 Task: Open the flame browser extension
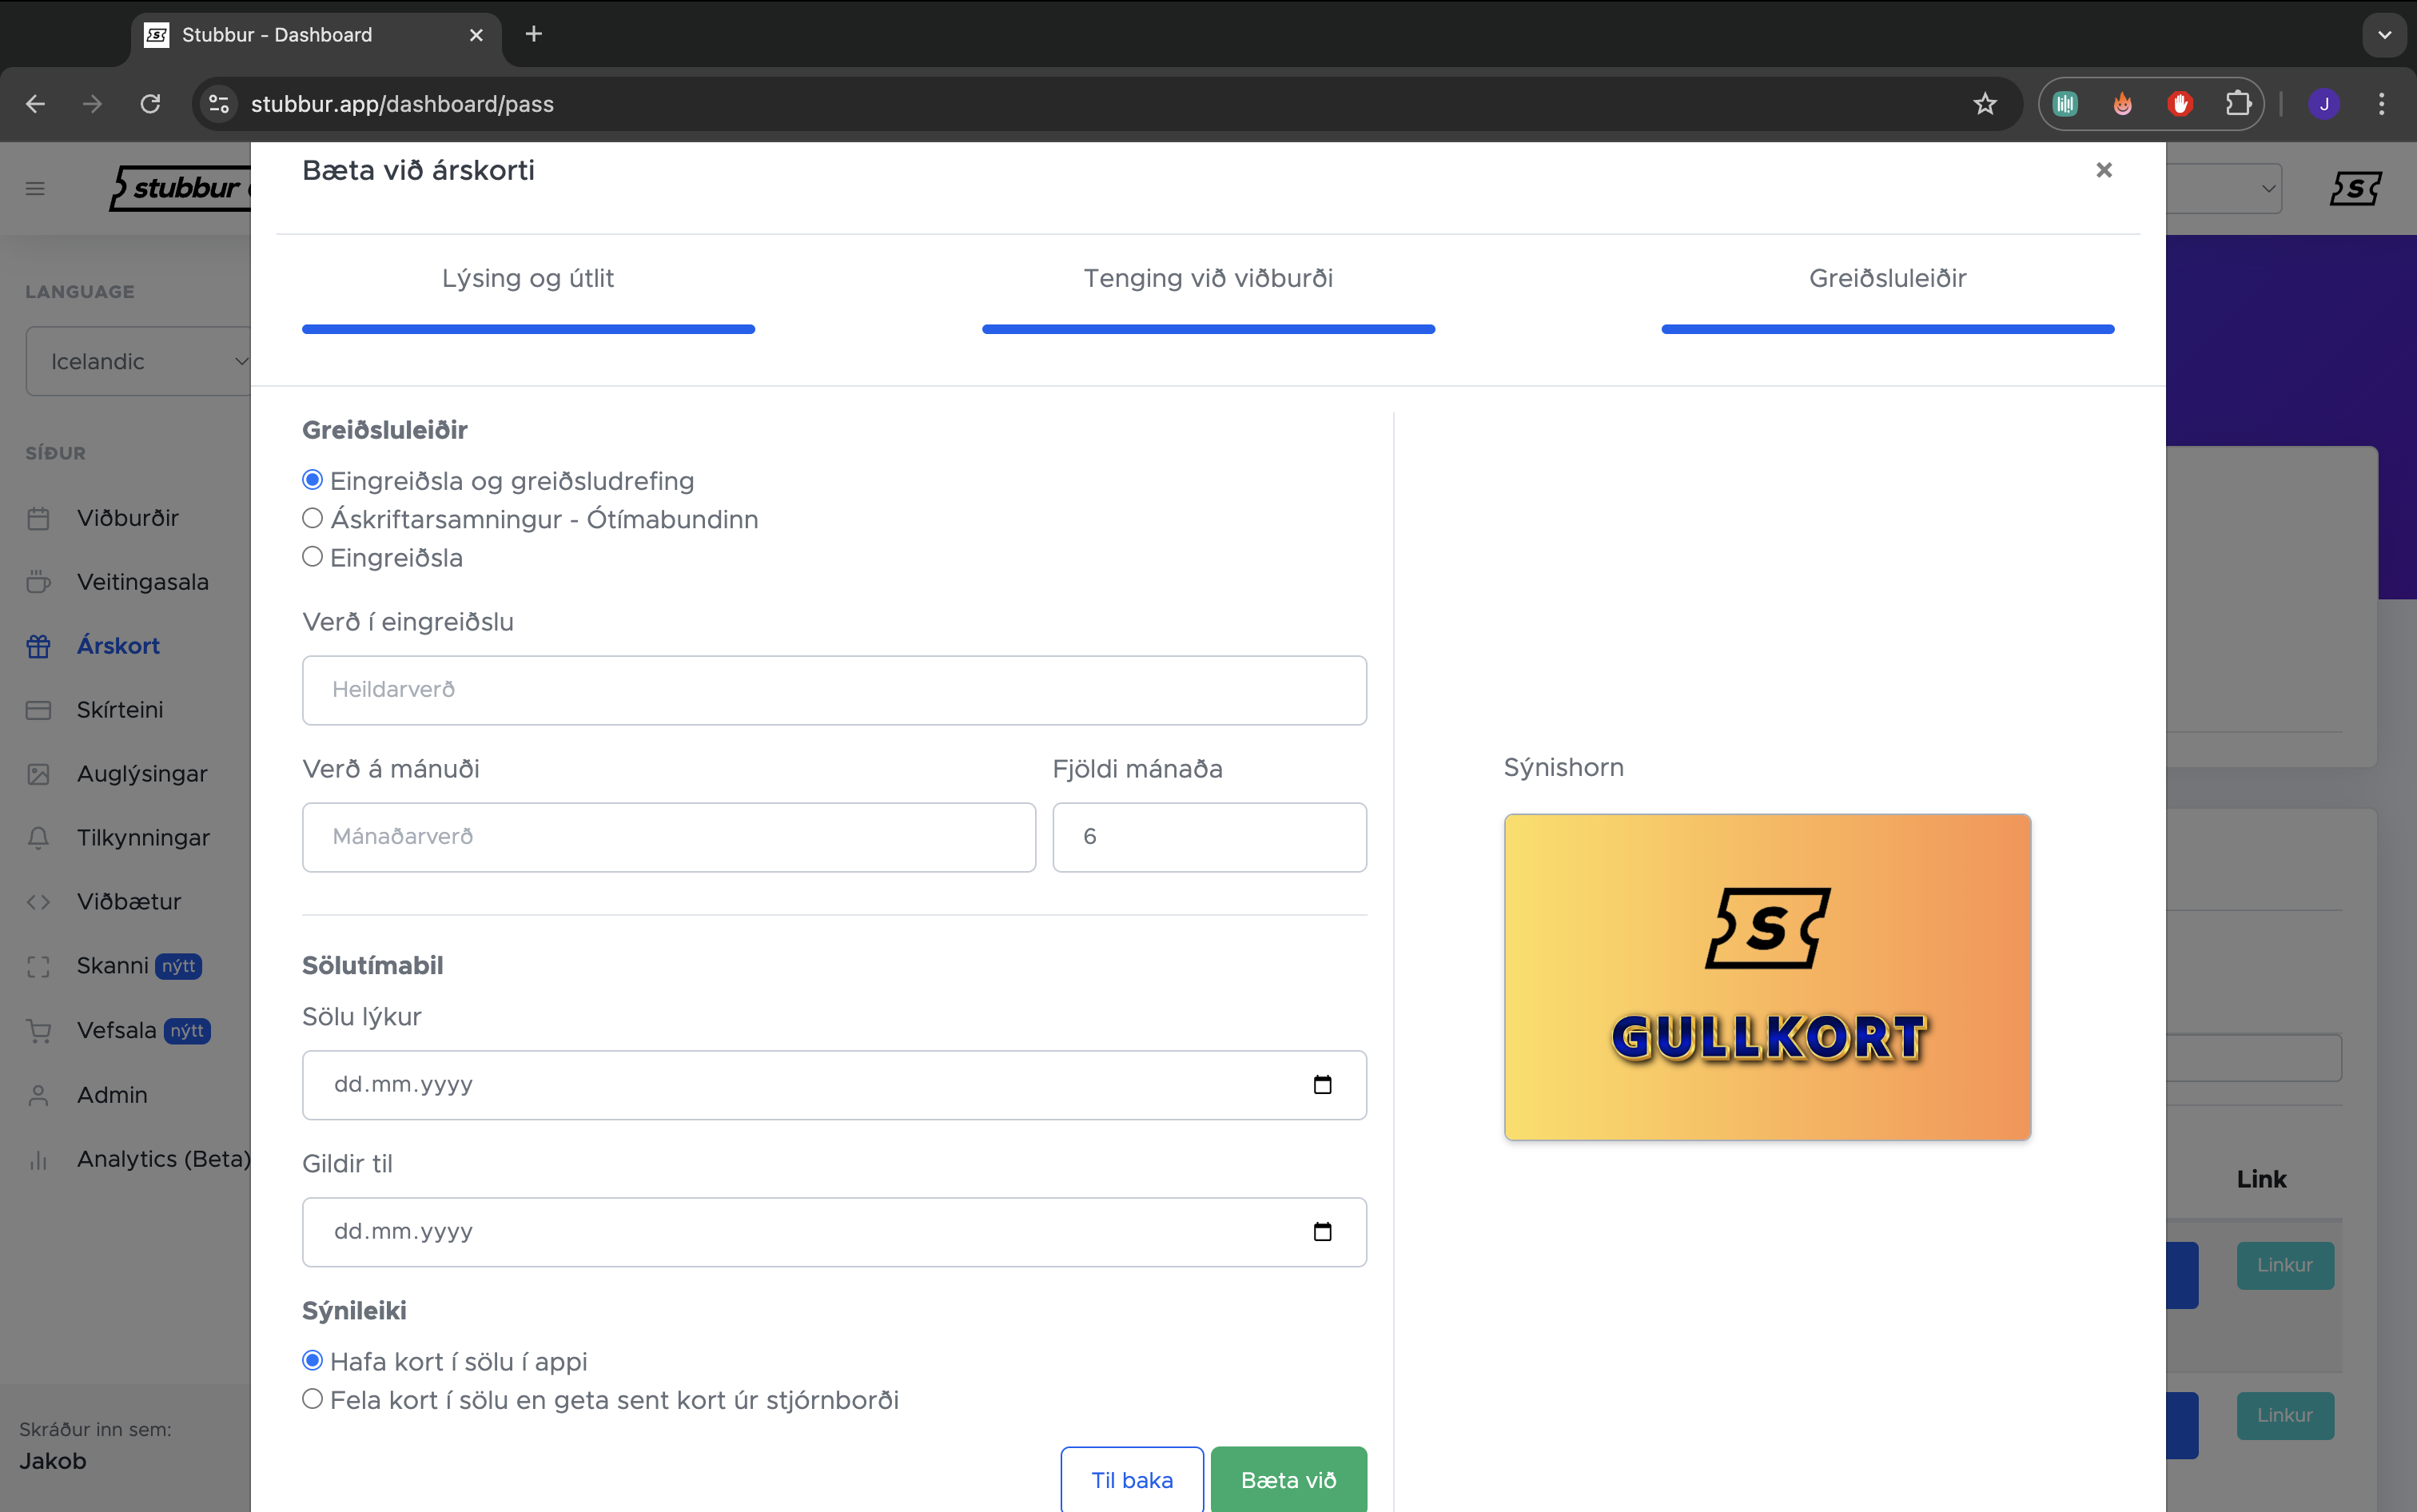pyautogui.click(x=2122, y=104)
